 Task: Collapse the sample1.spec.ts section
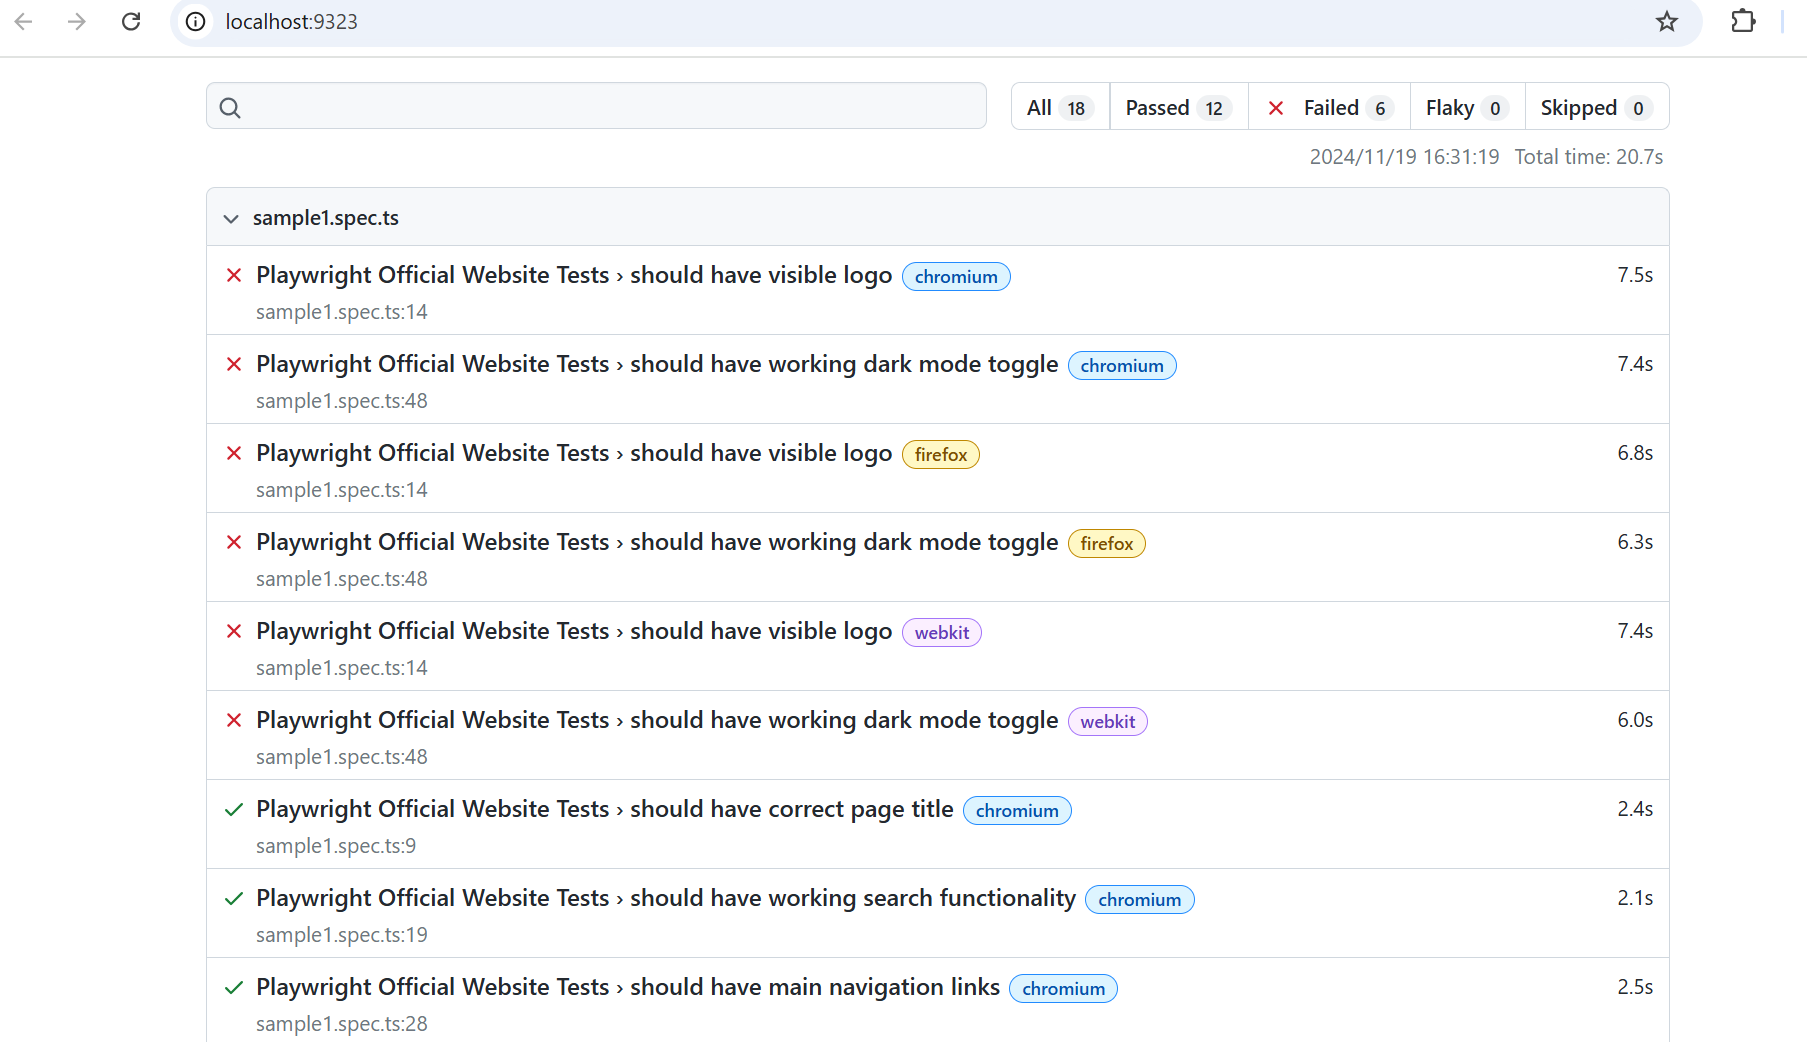click(x=231, y=218)
